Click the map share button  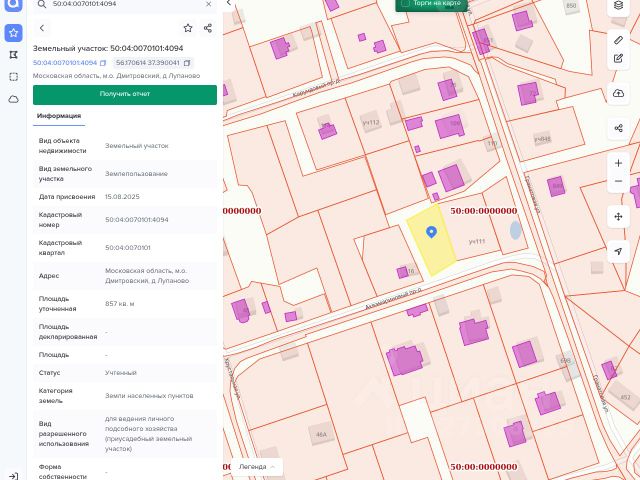(x=618, y=128)
